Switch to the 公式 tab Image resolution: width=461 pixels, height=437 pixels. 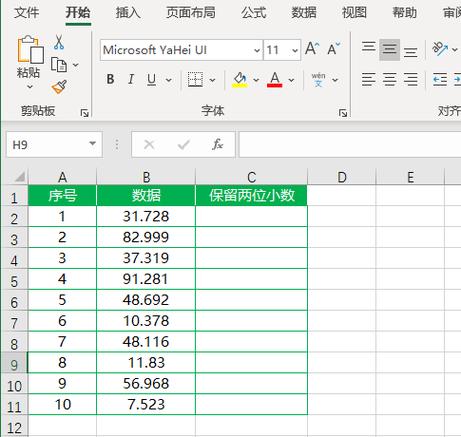(x=254, y=13)
